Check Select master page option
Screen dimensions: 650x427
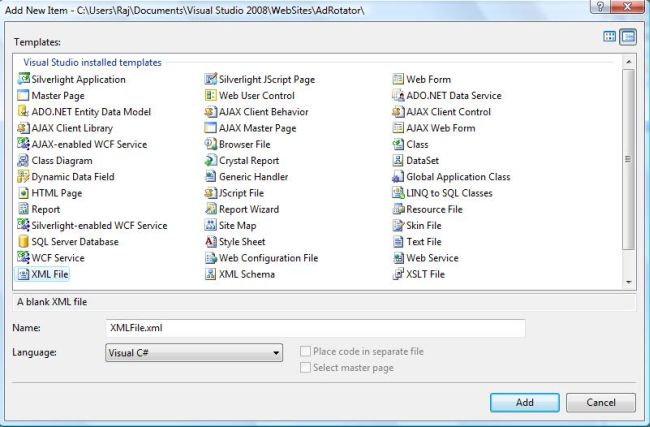click(305, 367)
